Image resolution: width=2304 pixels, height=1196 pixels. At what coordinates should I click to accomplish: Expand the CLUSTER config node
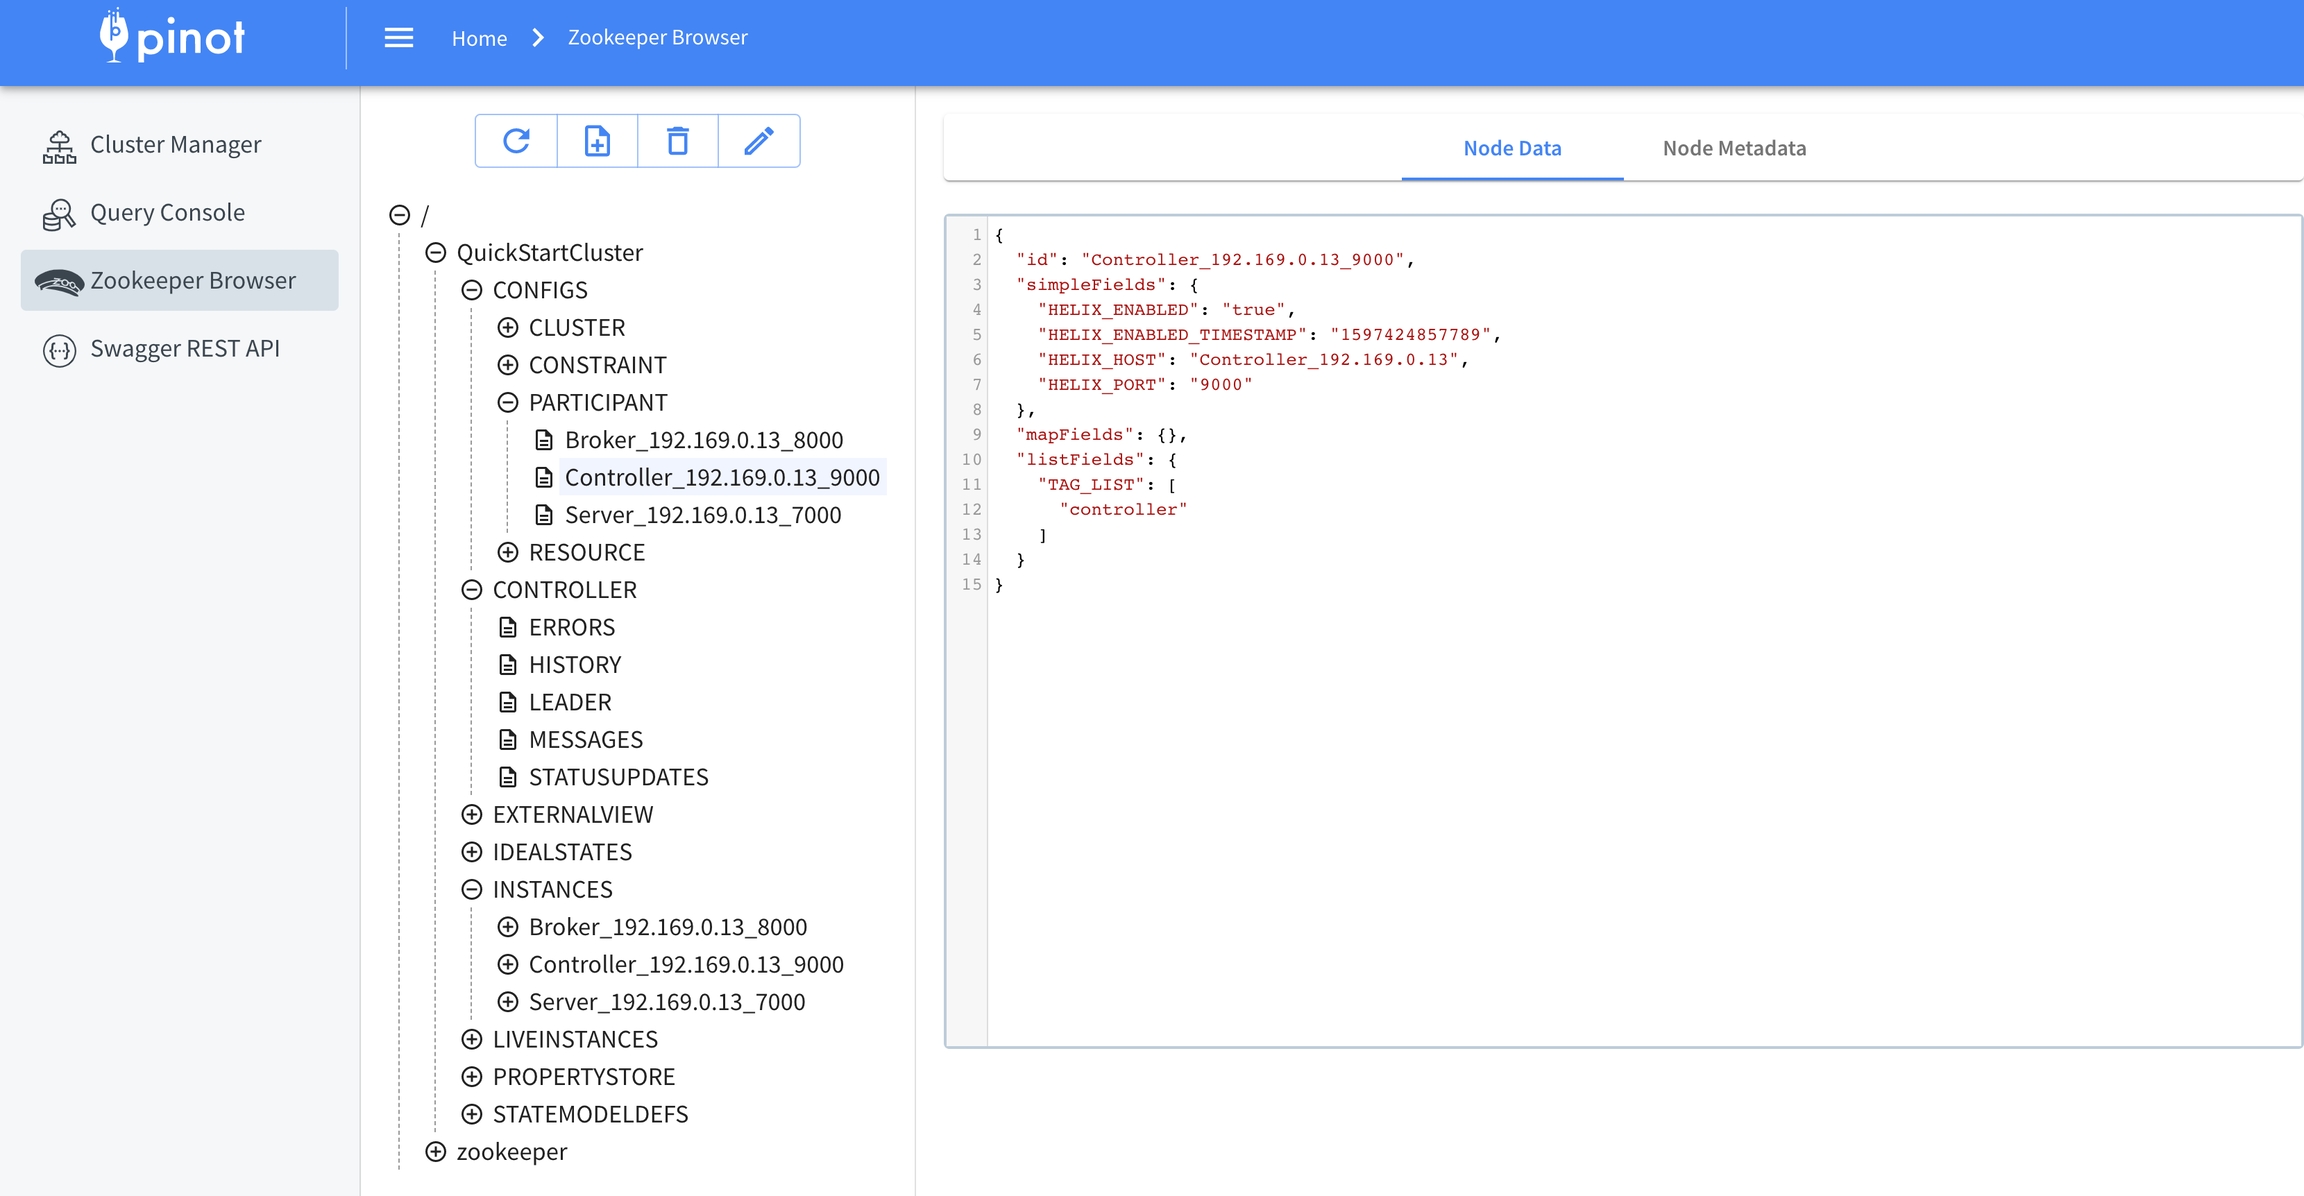[x=508, y=328]
